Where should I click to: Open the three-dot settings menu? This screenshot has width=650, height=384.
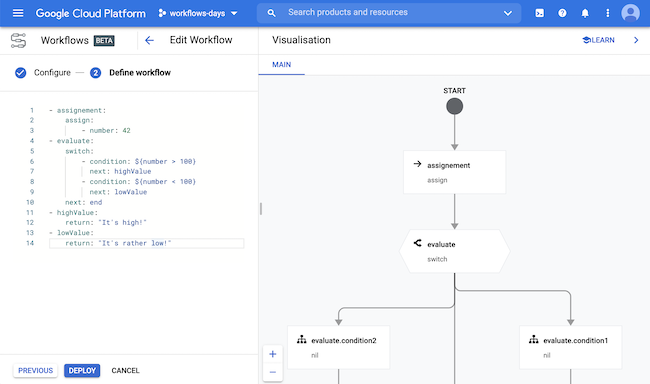point(608,13)
